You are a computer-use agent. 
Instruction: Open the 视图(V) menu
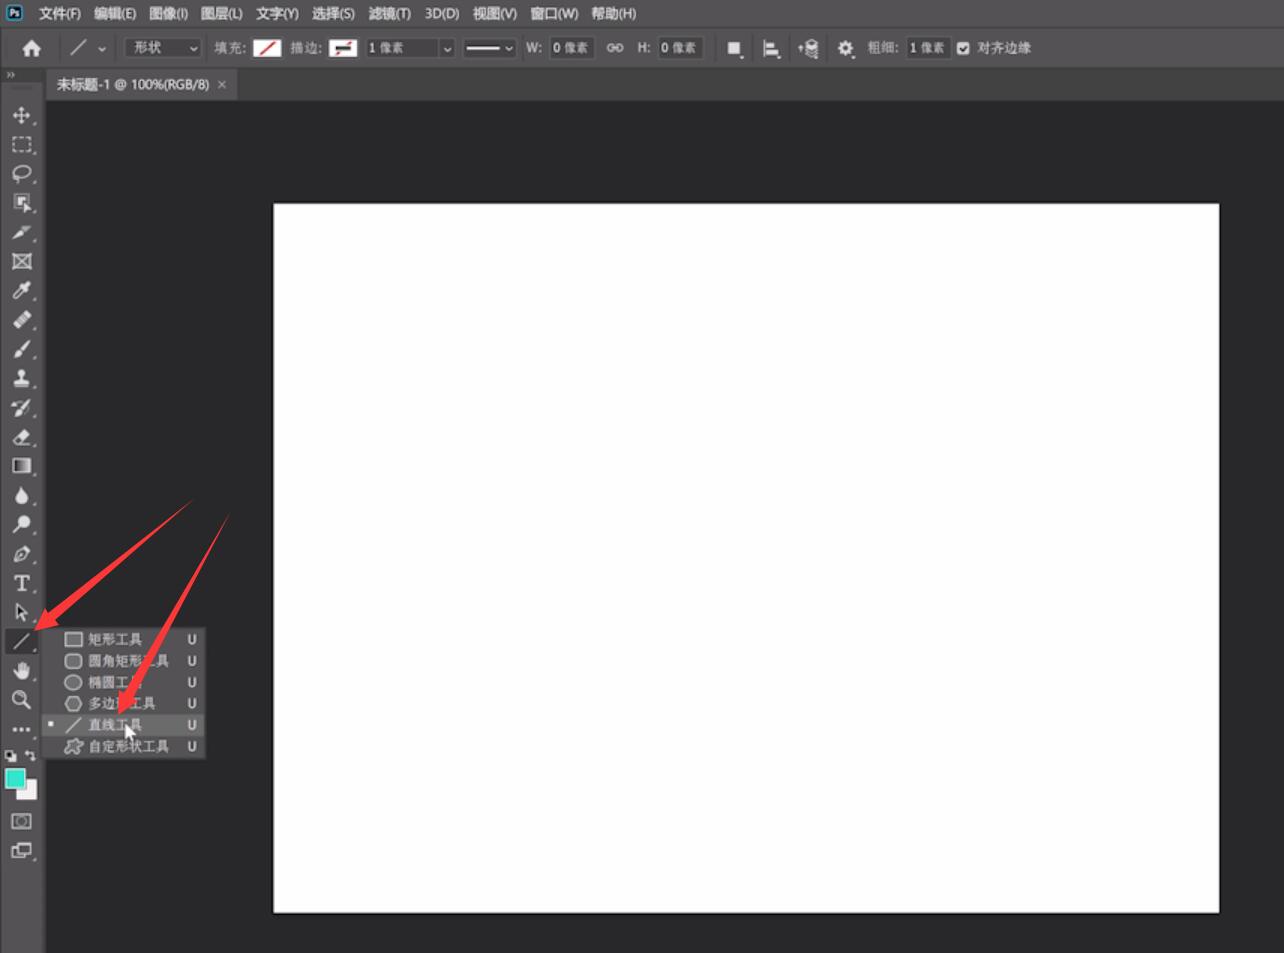[494, 13]
